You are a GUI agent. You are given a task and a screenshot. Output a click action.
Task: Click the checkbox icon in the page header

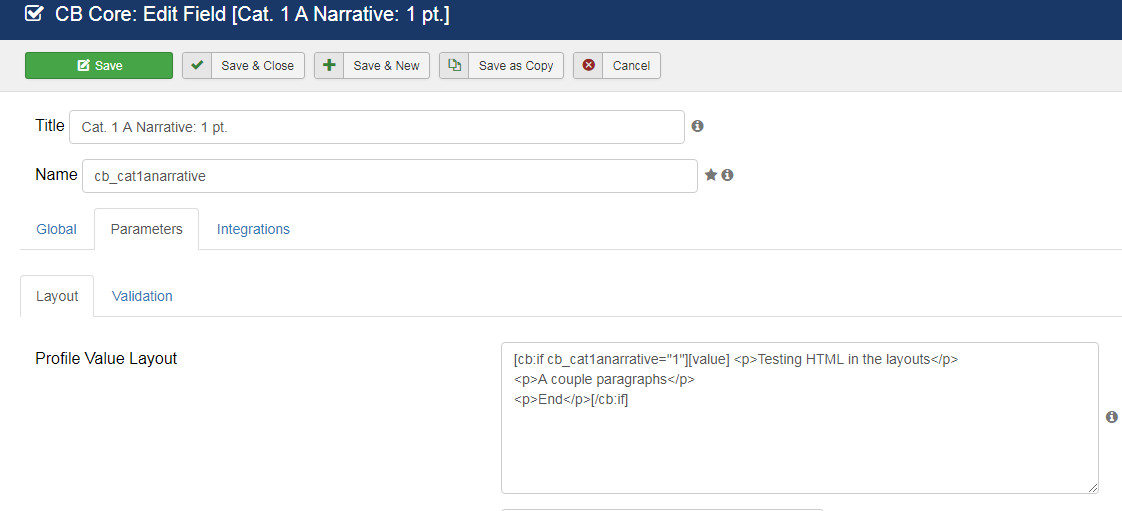click(34, 14)
